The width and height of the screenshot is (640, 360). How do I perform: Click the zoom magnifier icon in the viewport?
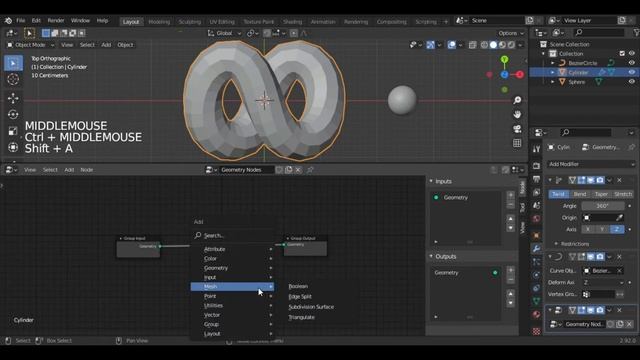(517, 100)
